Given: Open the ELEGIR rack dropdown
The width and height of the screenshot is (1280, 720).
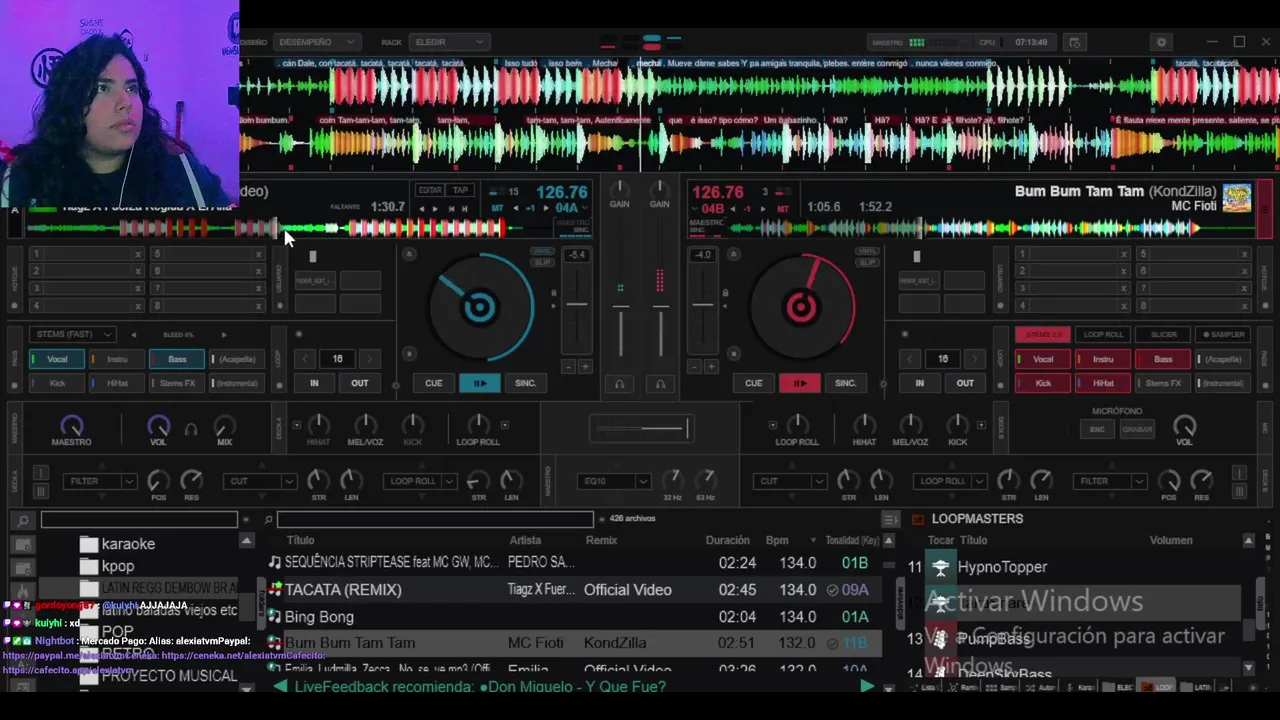Looking at the screenshot, I should click(x=448, y=42).
